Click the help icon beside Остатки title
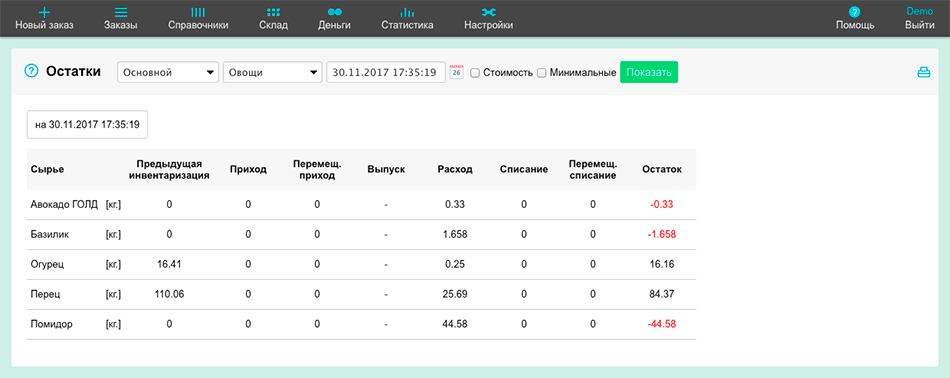The width and height of the screenshot is (950, 378). coord(31,71)
